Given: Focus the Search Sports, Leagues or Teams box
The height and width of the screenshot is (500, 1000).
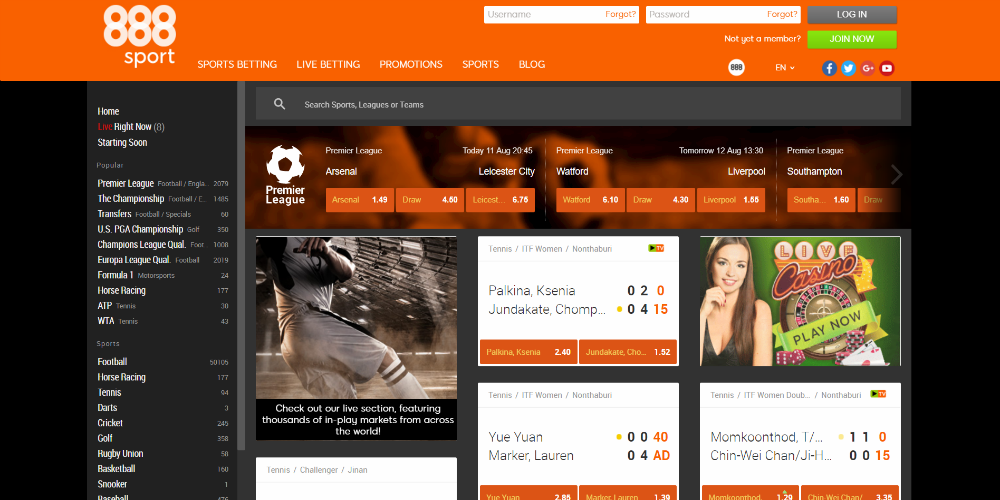Looking at the screenshot, I should [x=578, y=104].
